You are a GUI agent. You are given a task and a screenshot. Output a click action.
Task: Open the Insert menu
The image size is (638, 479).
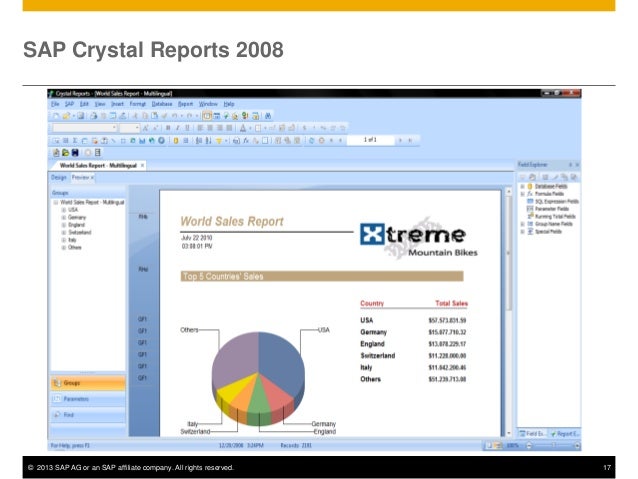tap(117, 104)
